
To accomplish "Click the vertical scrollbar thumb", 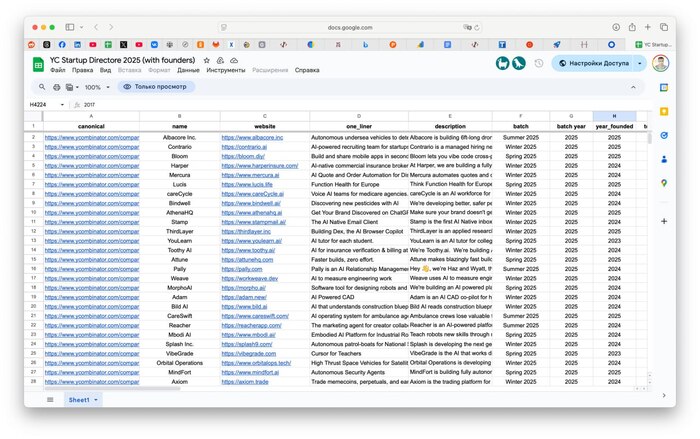I will coord(649,137).
